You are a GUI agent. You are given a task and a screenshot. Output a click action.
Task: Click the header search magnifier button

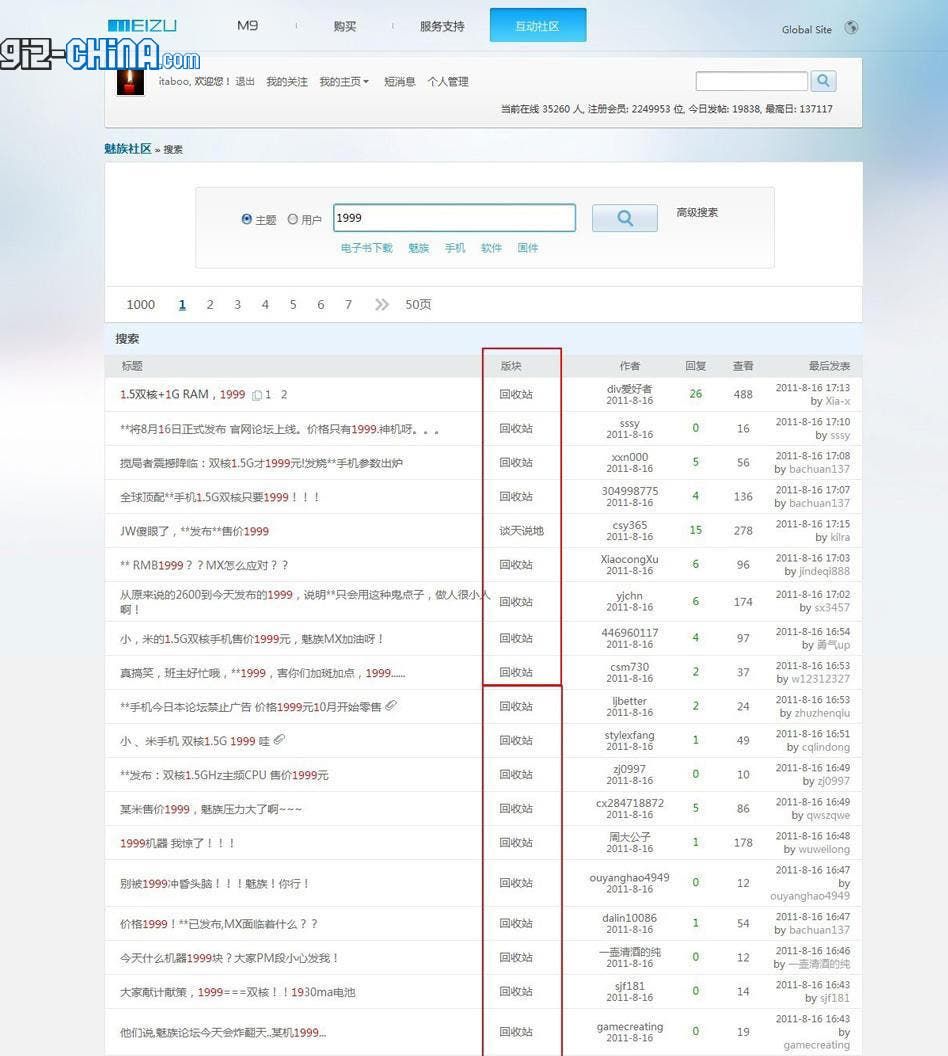(x=823, y=81)
